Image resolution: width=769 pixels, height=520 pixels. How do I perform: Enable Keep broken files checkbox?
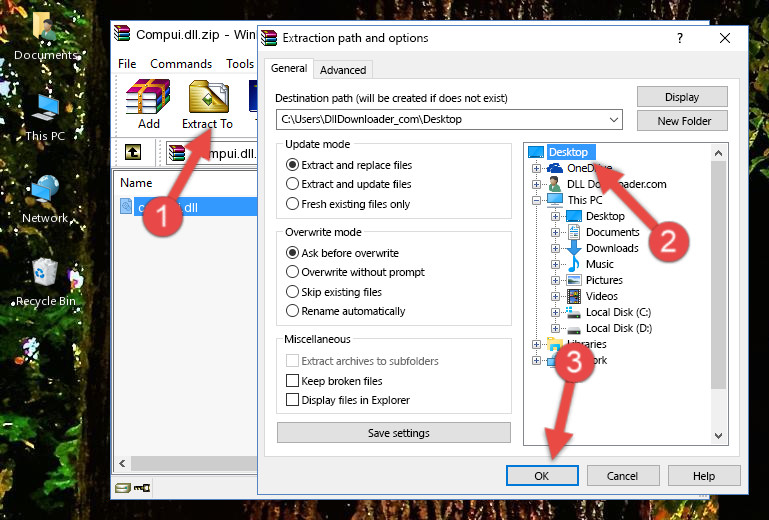point(292,381)
